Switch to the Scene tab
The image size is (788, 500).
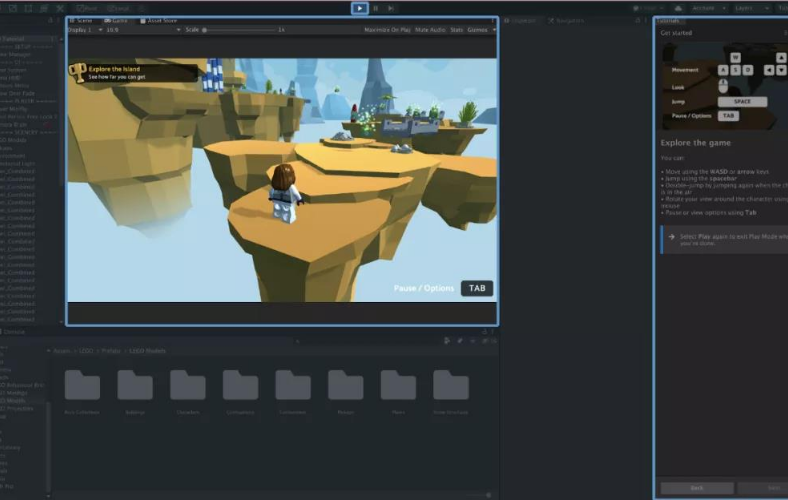[x=81, y=21]
